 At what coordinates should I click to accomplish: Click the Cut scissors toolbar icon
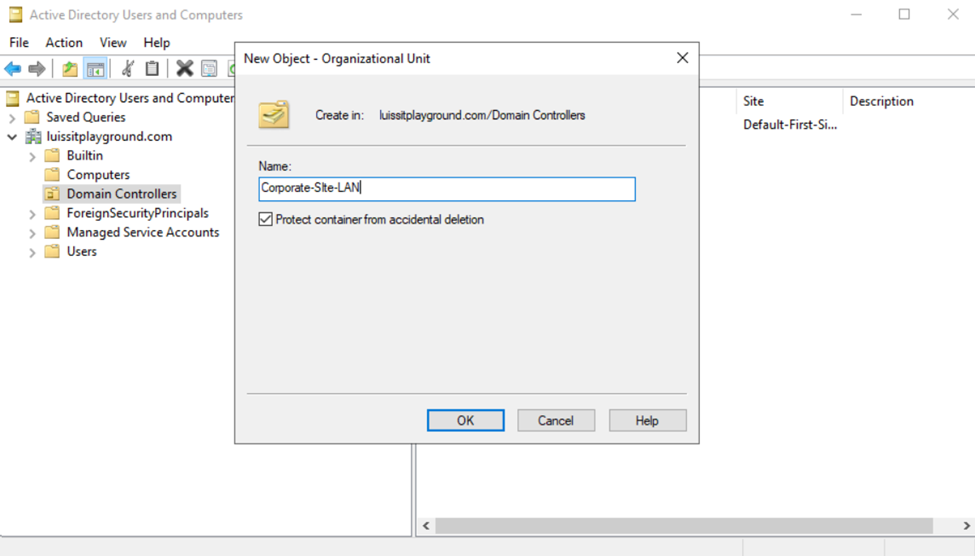click(127, 68)
